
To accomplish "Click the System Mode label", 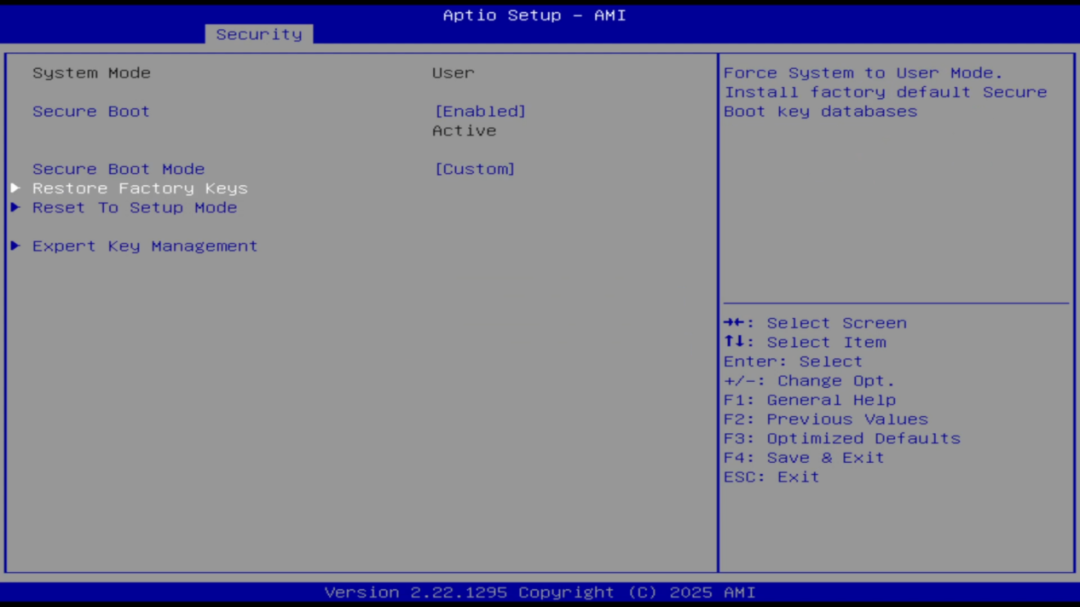I will click(92, 72).
